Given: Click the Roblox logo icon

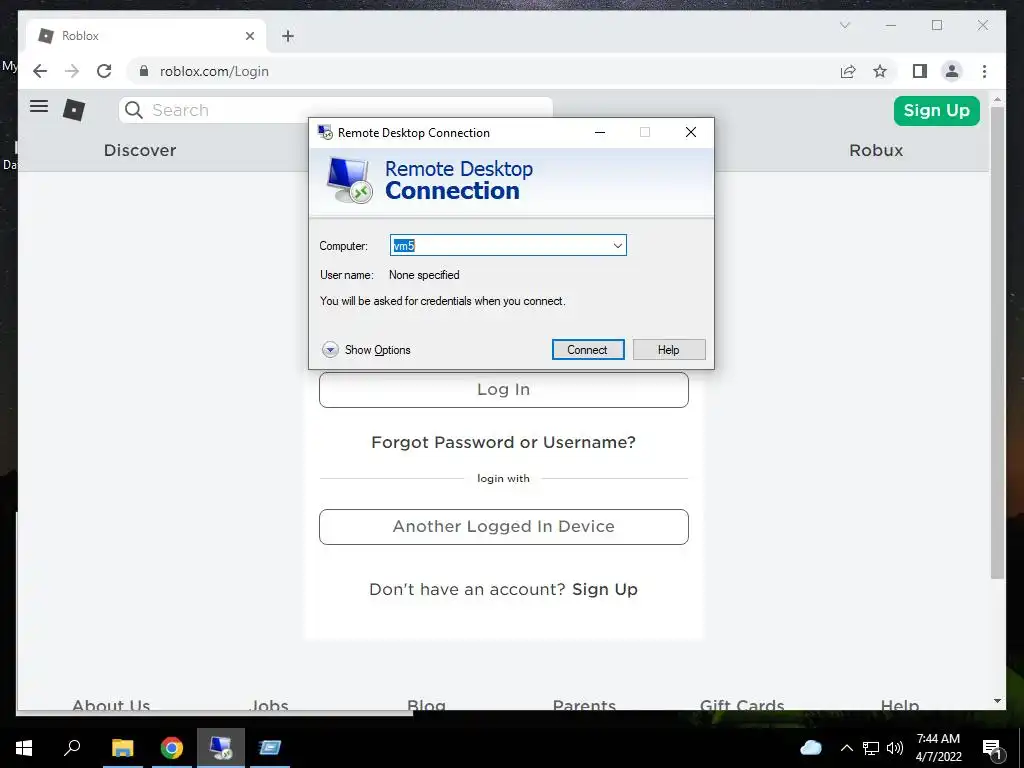Looking at the screenshot, I should pos(74,110).
